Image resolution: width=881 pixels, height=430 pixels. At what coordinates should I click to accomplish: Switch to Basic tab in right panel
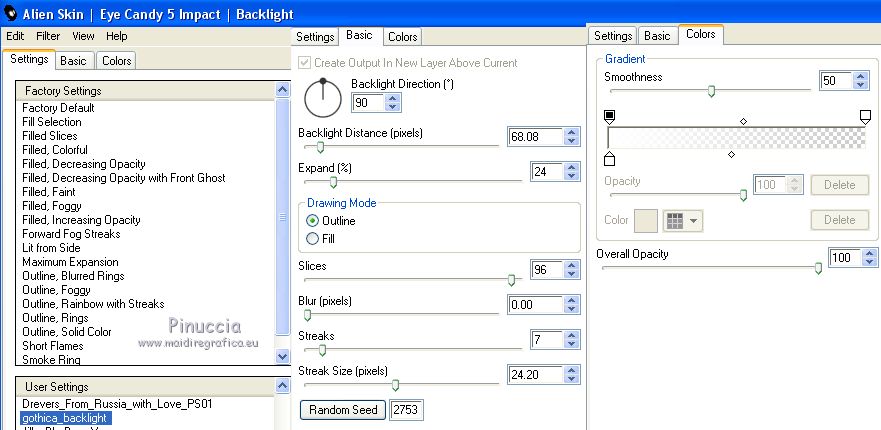point(657,36)
